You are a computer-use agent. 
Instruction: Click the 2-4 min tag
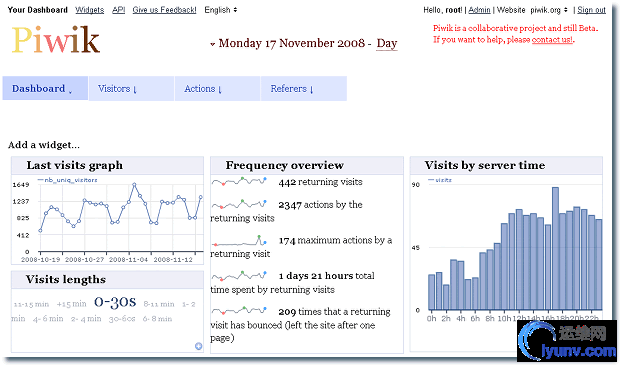click(x=86, y=319)
